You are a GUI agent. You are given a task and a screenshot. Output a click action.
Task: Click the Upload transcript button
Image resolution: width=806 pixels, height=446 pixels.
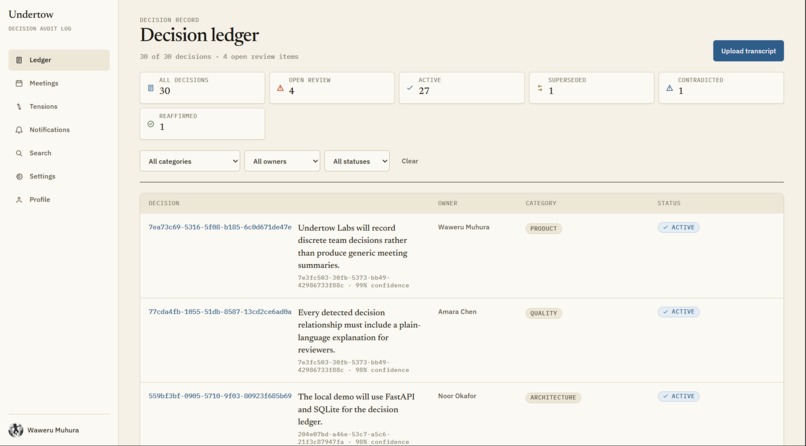[748, 51]
